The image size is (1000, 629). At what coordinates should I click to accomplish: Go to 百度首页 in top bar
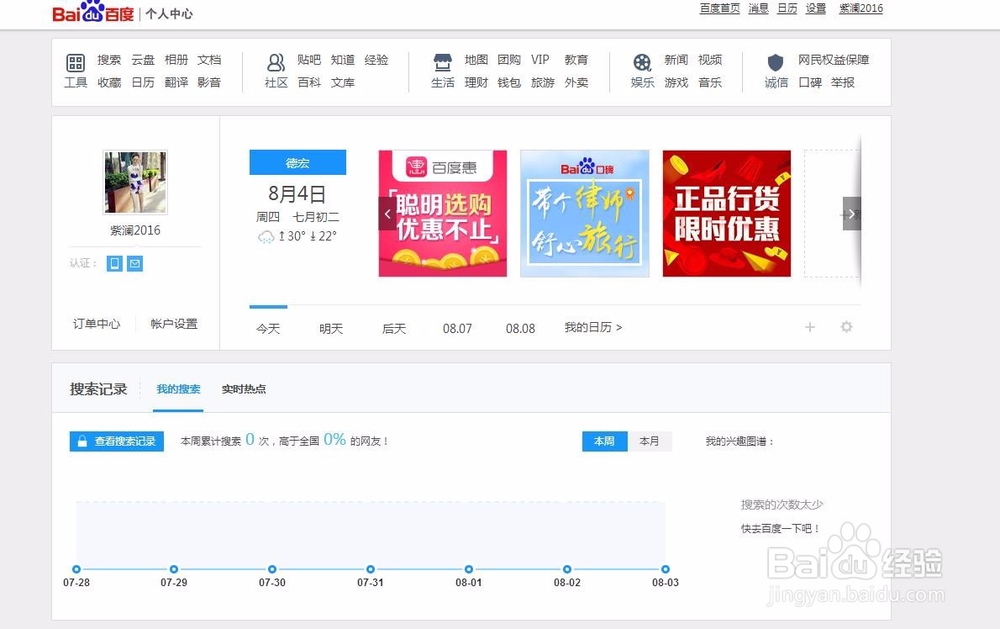click(719, 8)
